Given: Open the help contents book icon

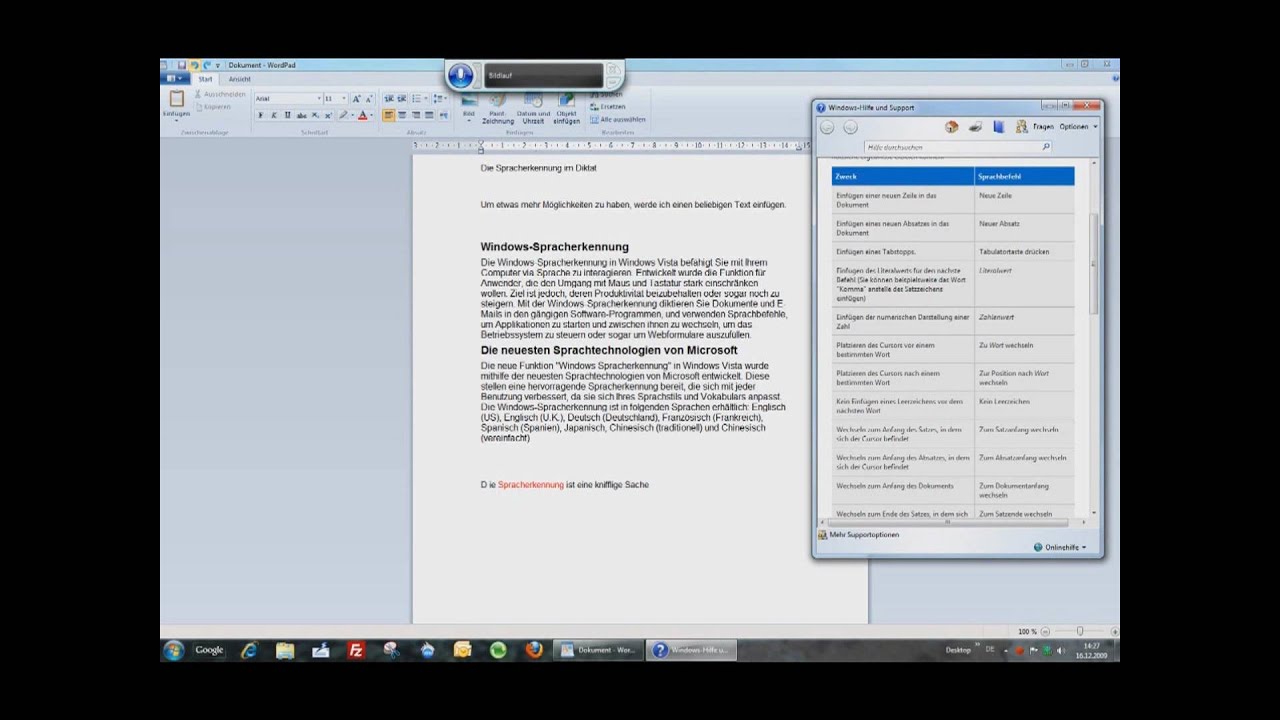Looking at the screenshot, I should coord(998,127).
